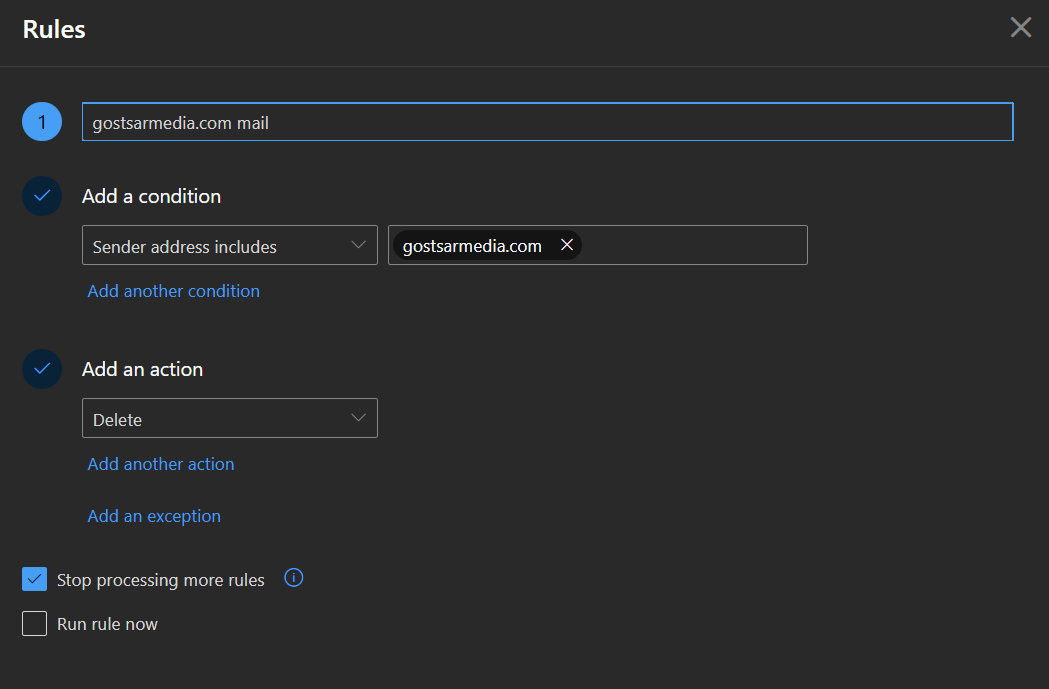
Task: Open the 'Sender address includes' condition dropdown
Action: click(229, 245)
